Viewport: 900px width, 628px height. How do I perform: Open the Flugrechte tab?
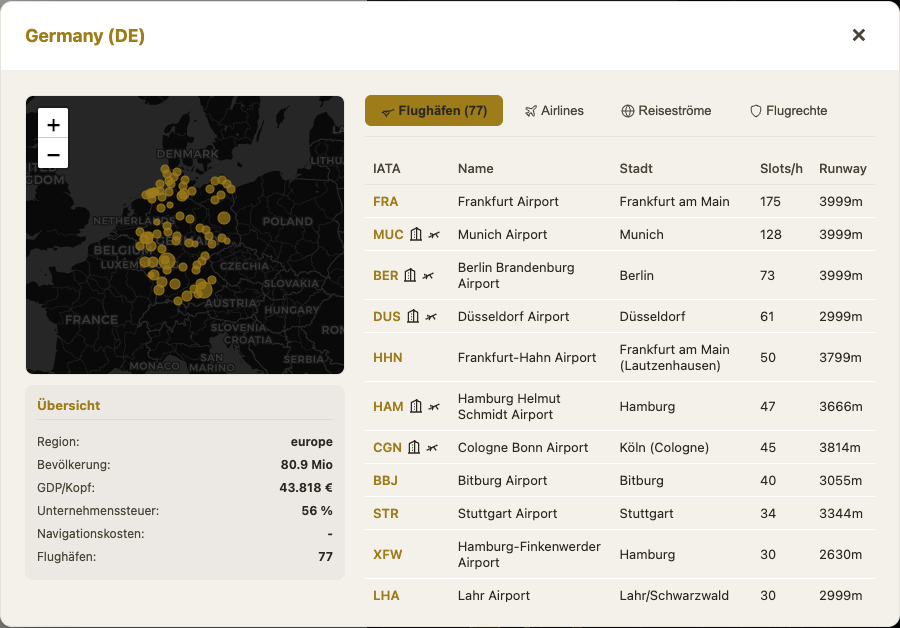789,110
